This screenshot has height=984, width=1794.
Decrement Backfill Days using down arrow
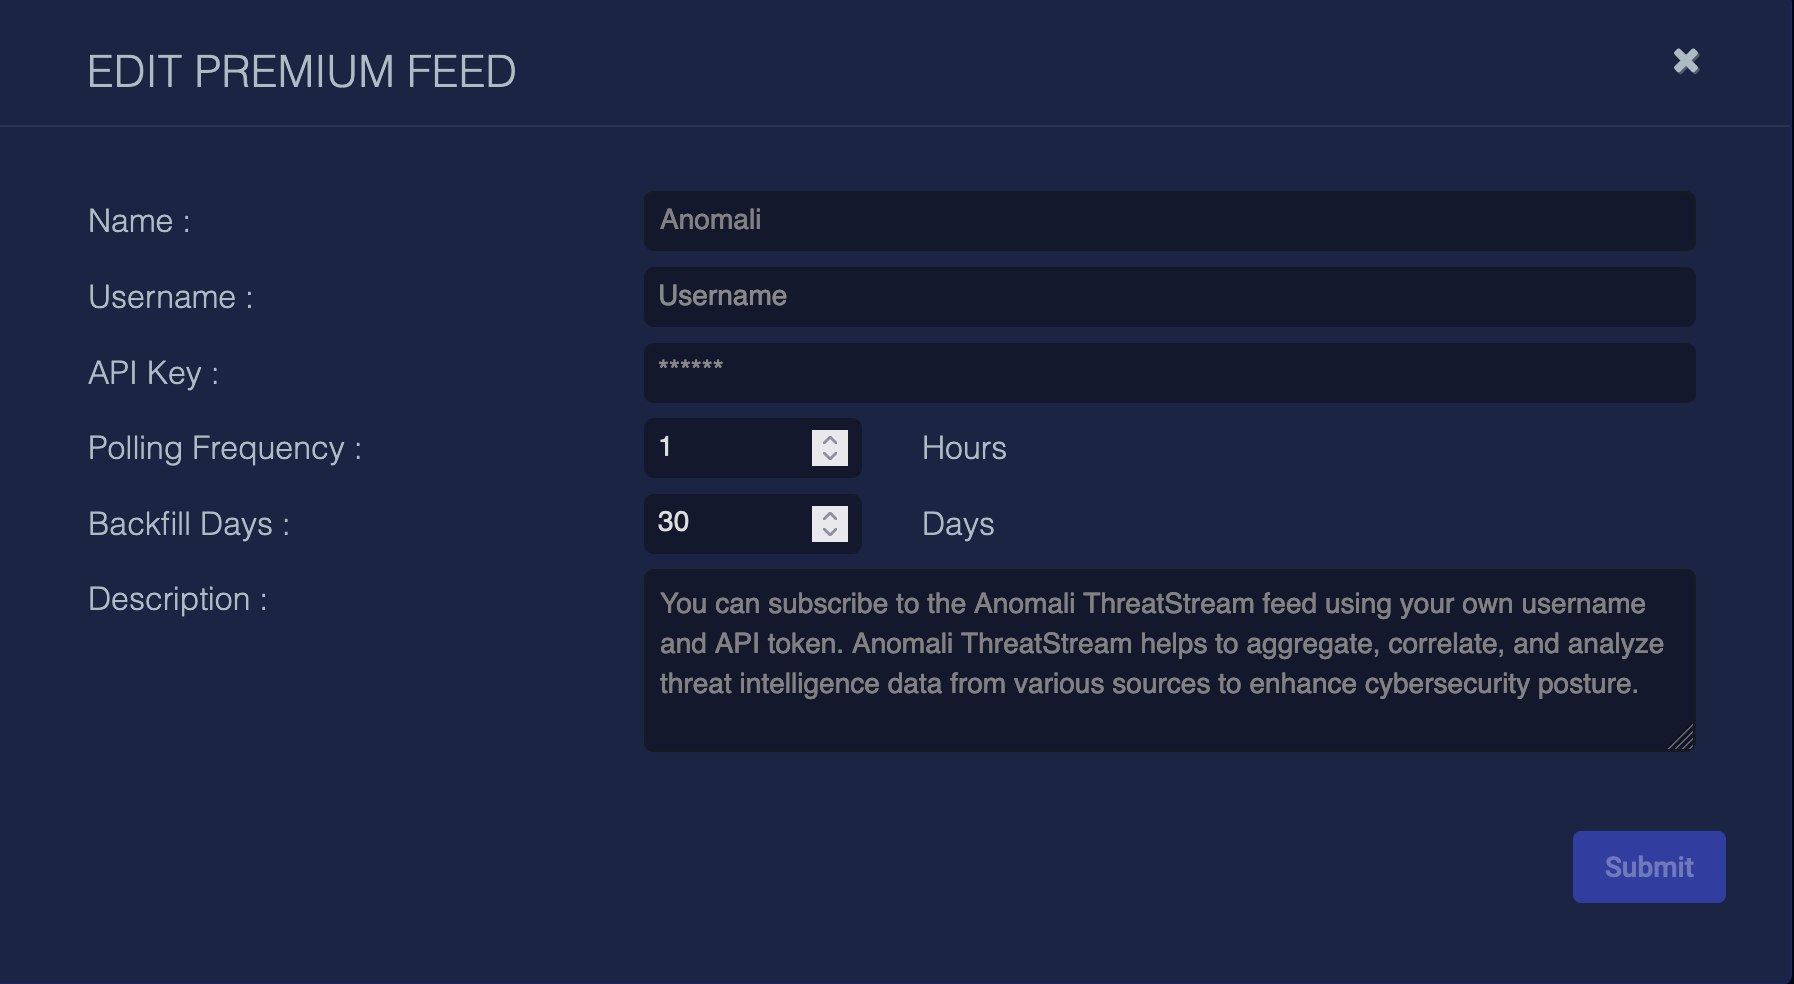click(830, 533)
